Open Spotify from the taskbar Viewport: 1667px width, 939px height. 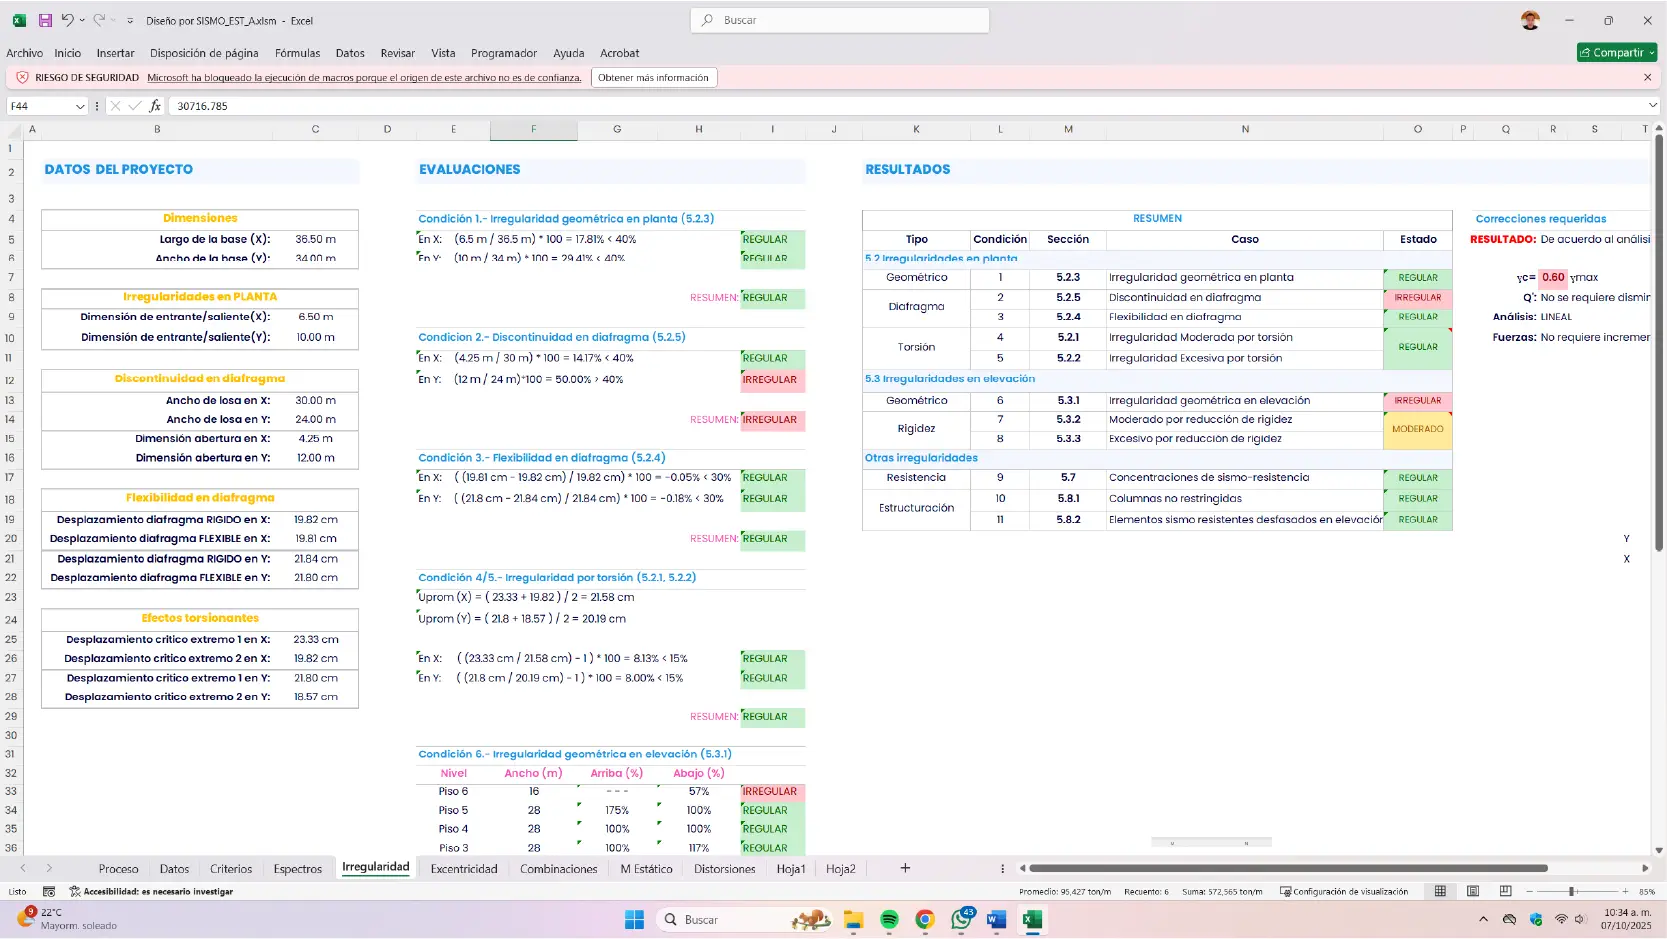(889, 920)
